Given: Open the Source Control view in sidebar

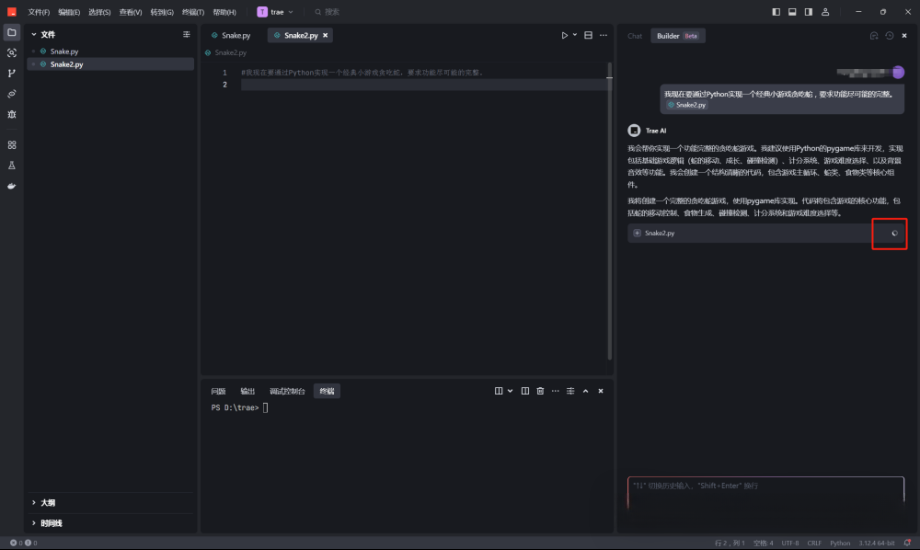Looking at the screenshot, I should tap(12, 73).
